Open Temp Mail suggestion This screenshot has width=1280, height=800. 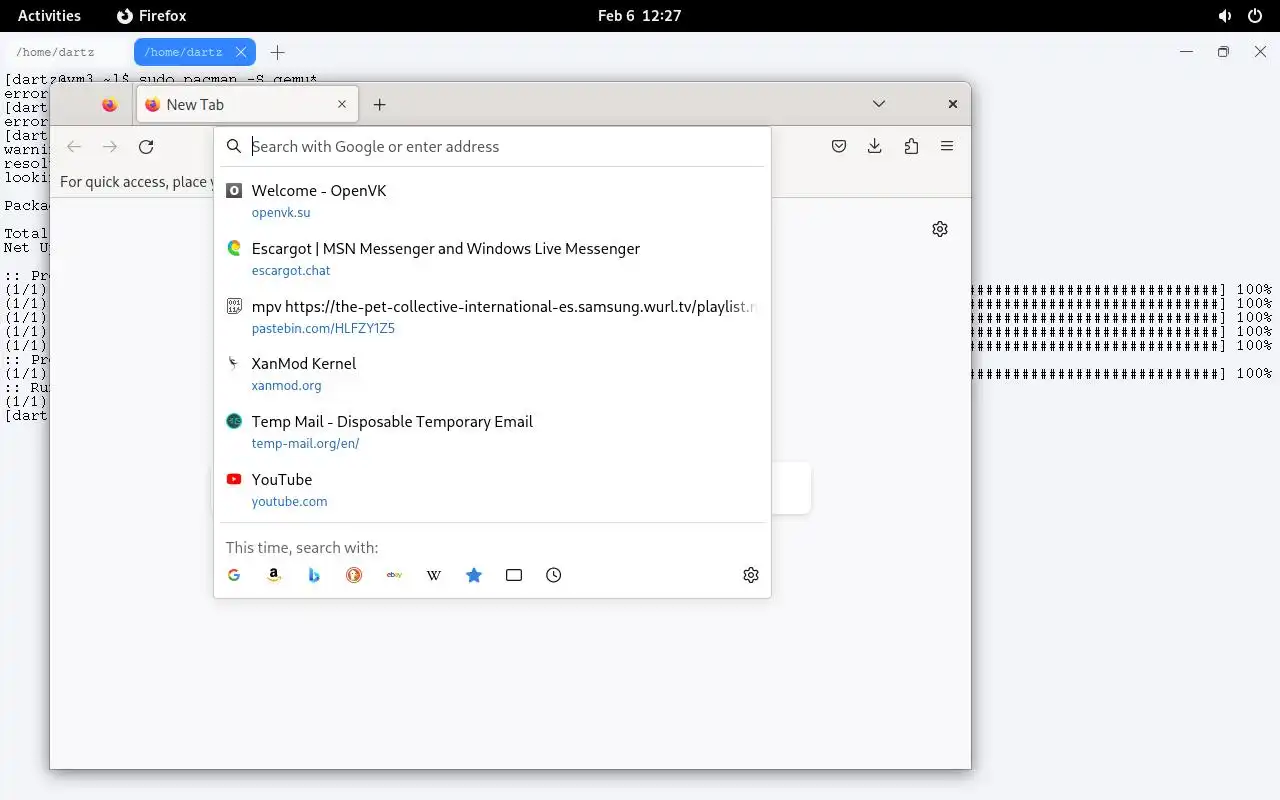[492, 432]
